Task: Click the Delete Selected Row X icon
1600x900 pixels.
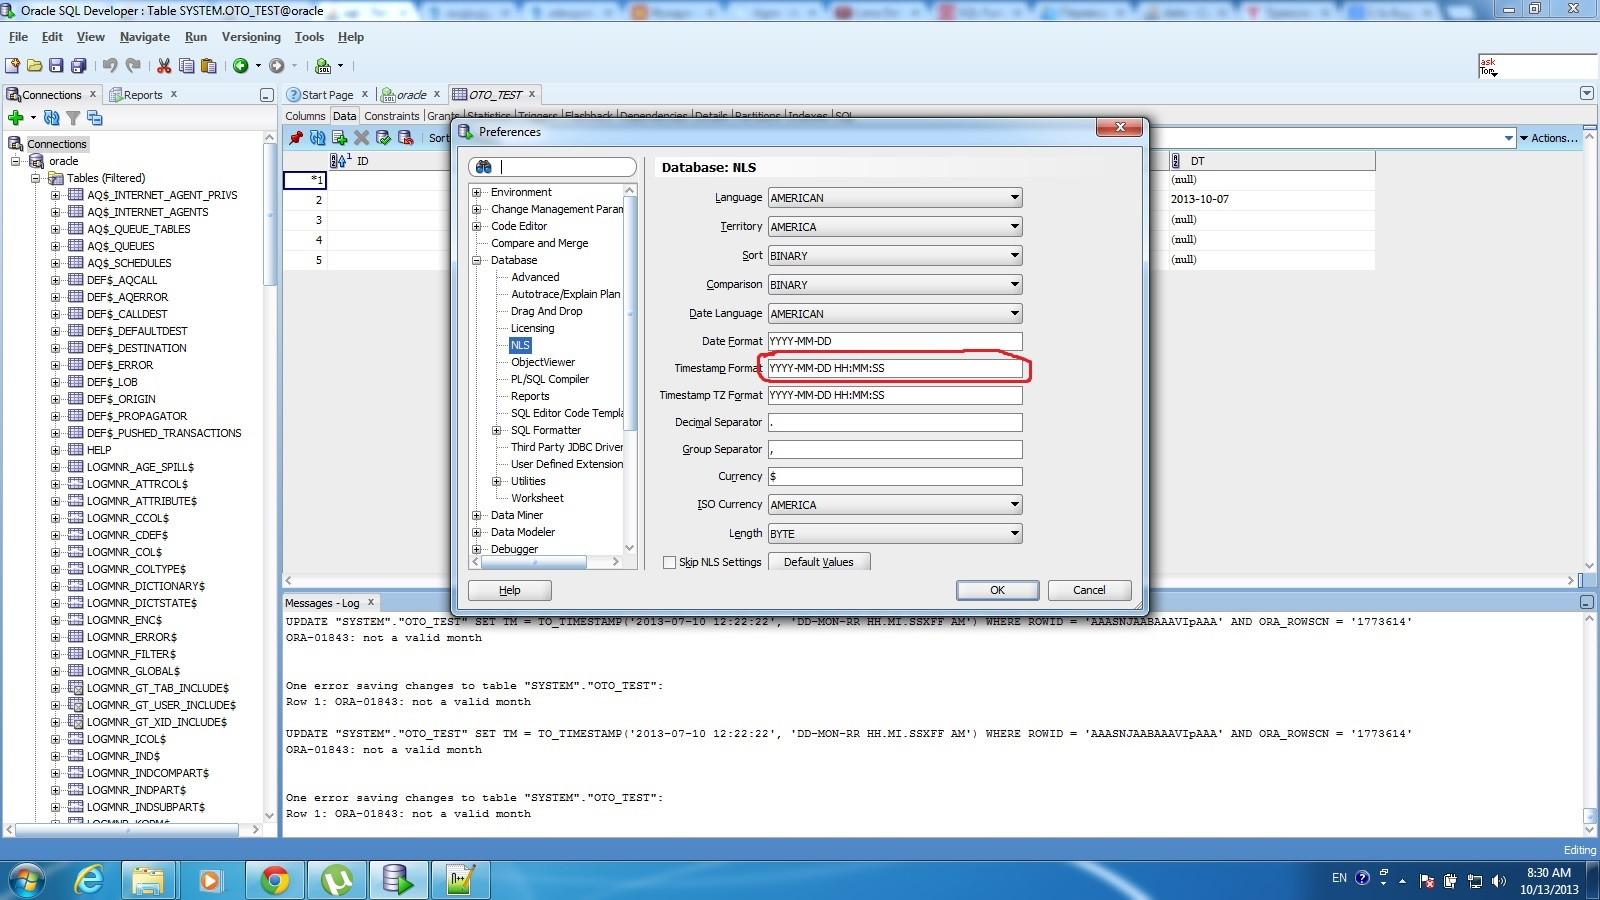Action: point(362,138)
